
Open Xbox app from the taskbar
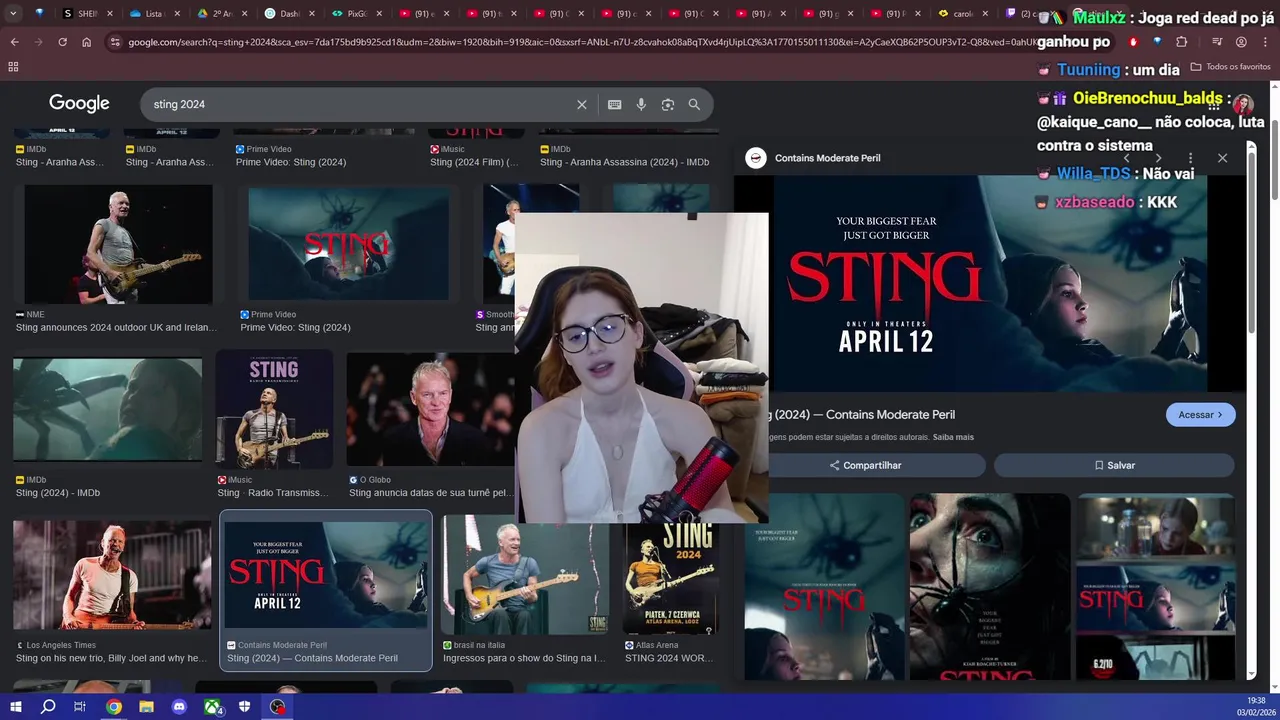pyautogui.click(x=213, y=707)
